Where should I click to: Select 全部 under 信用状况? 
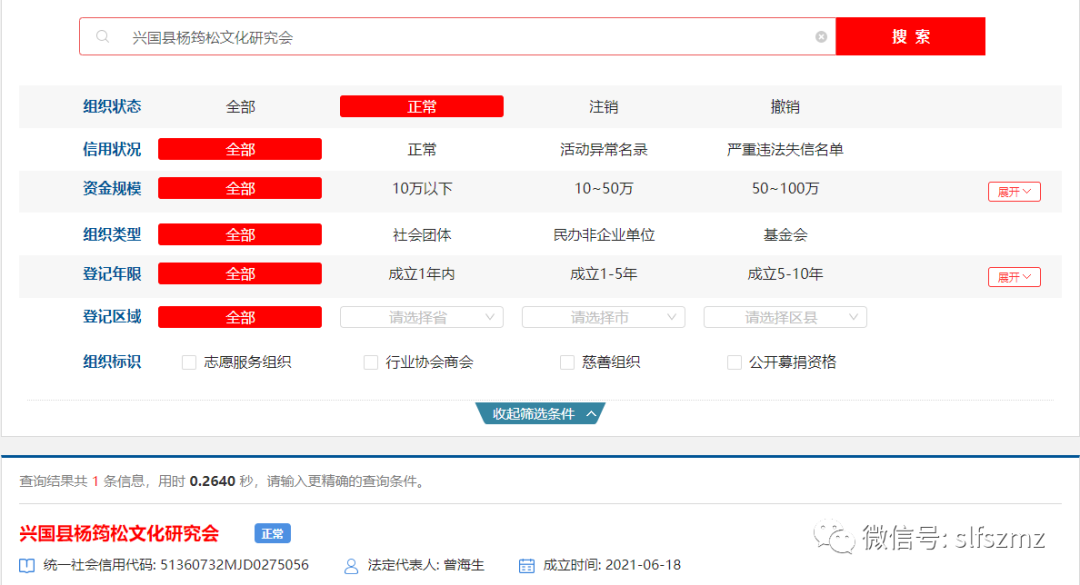click(240, 149)
